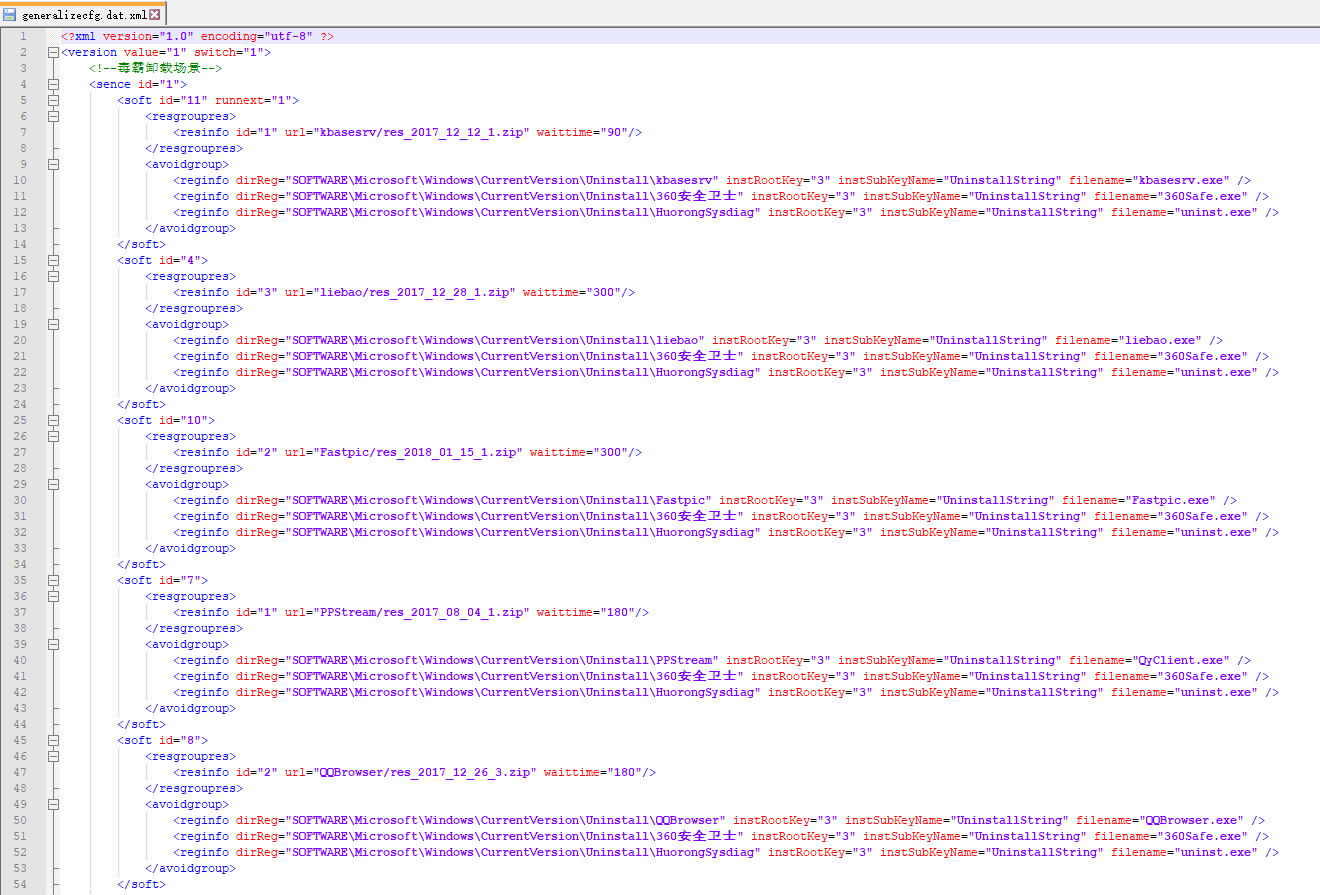
Task: Click line number 27 in the gutter
Action: click(20, 452)
